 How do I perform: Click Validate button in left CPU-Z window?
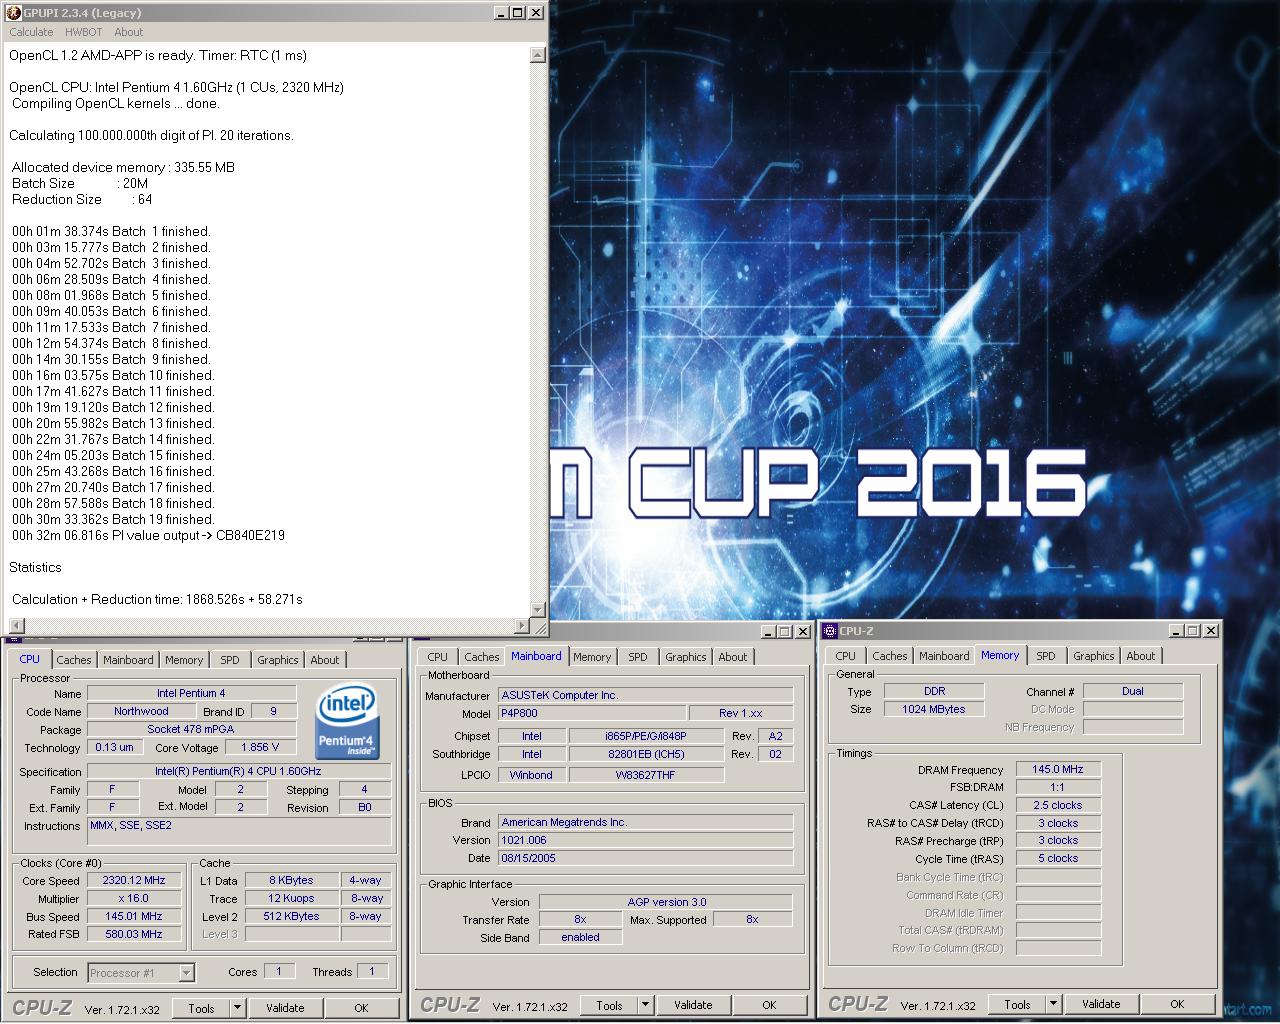click(285, 1008)
